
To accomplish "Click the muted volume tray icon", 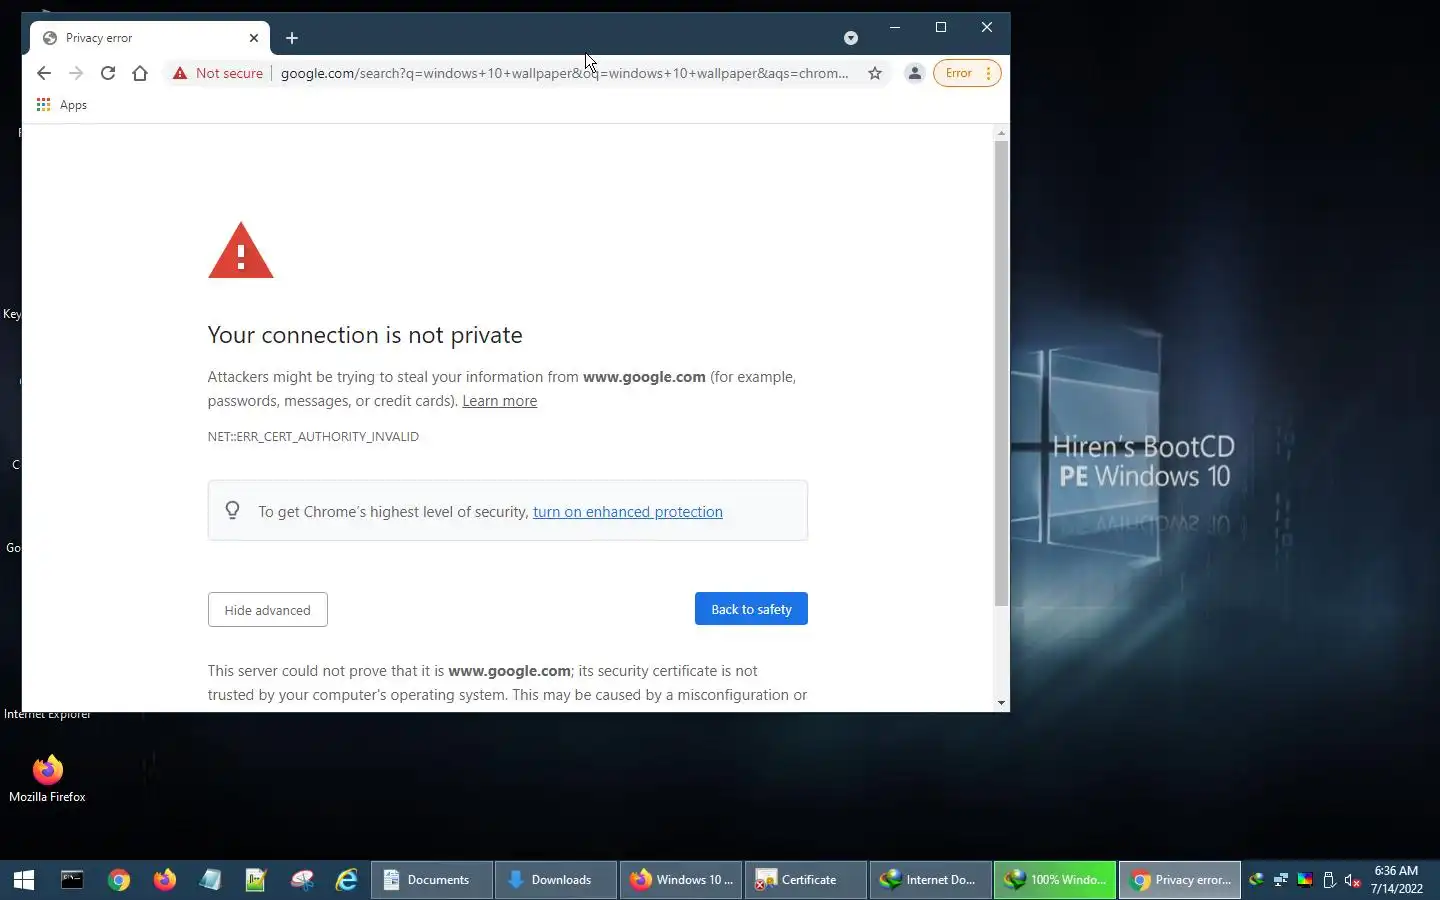I will [x=1353, y=880].
